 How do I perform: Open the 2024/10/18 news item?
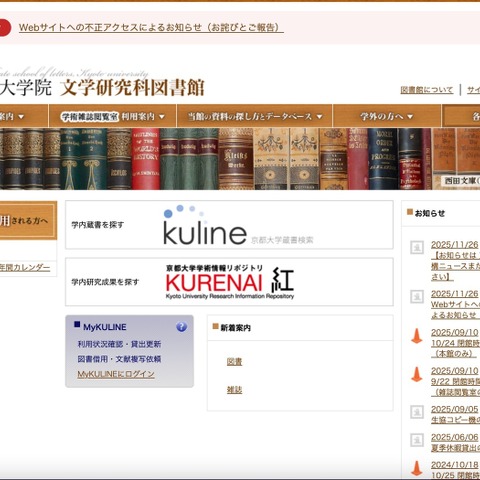(x=455, y=470)
